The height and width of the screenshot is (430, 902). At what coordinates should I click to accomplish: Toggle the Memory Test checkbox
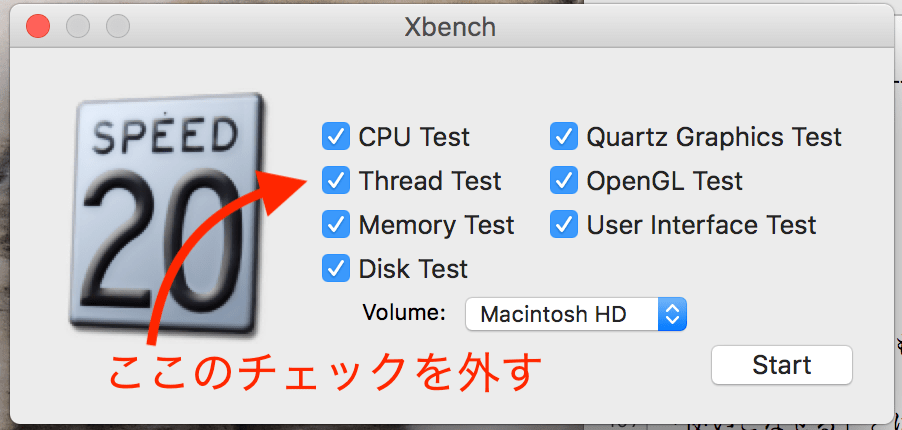coord(335,225)
